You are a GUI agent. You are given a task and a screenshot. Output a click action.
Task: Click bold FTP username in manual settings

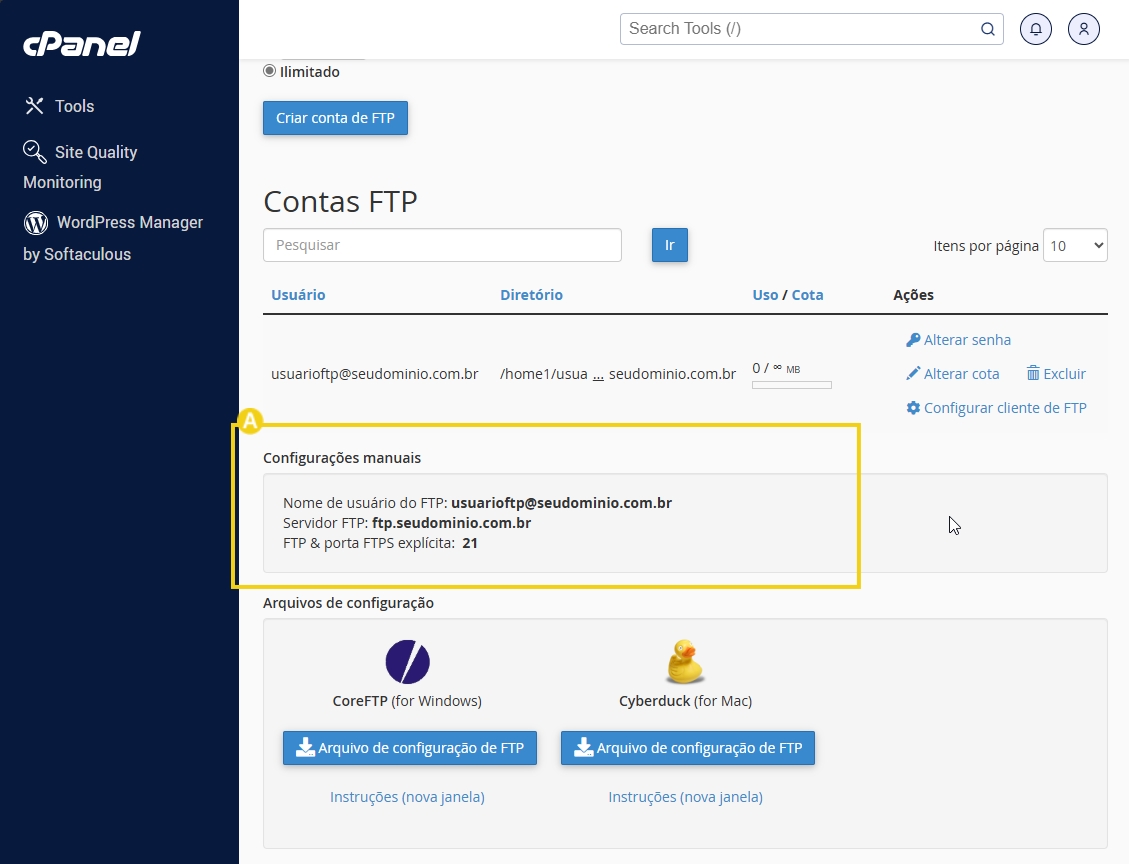(562, 503)
